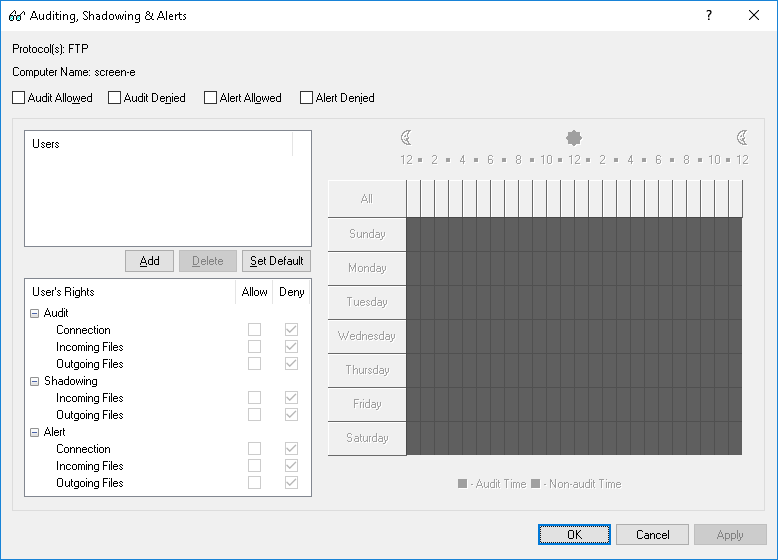Select the All row header in schedule

pyautogui.click(x=367, y=199)
